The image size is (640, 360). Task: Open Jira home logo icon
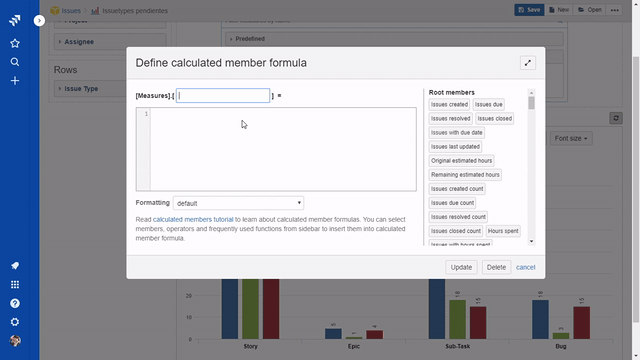click(15, 20)
